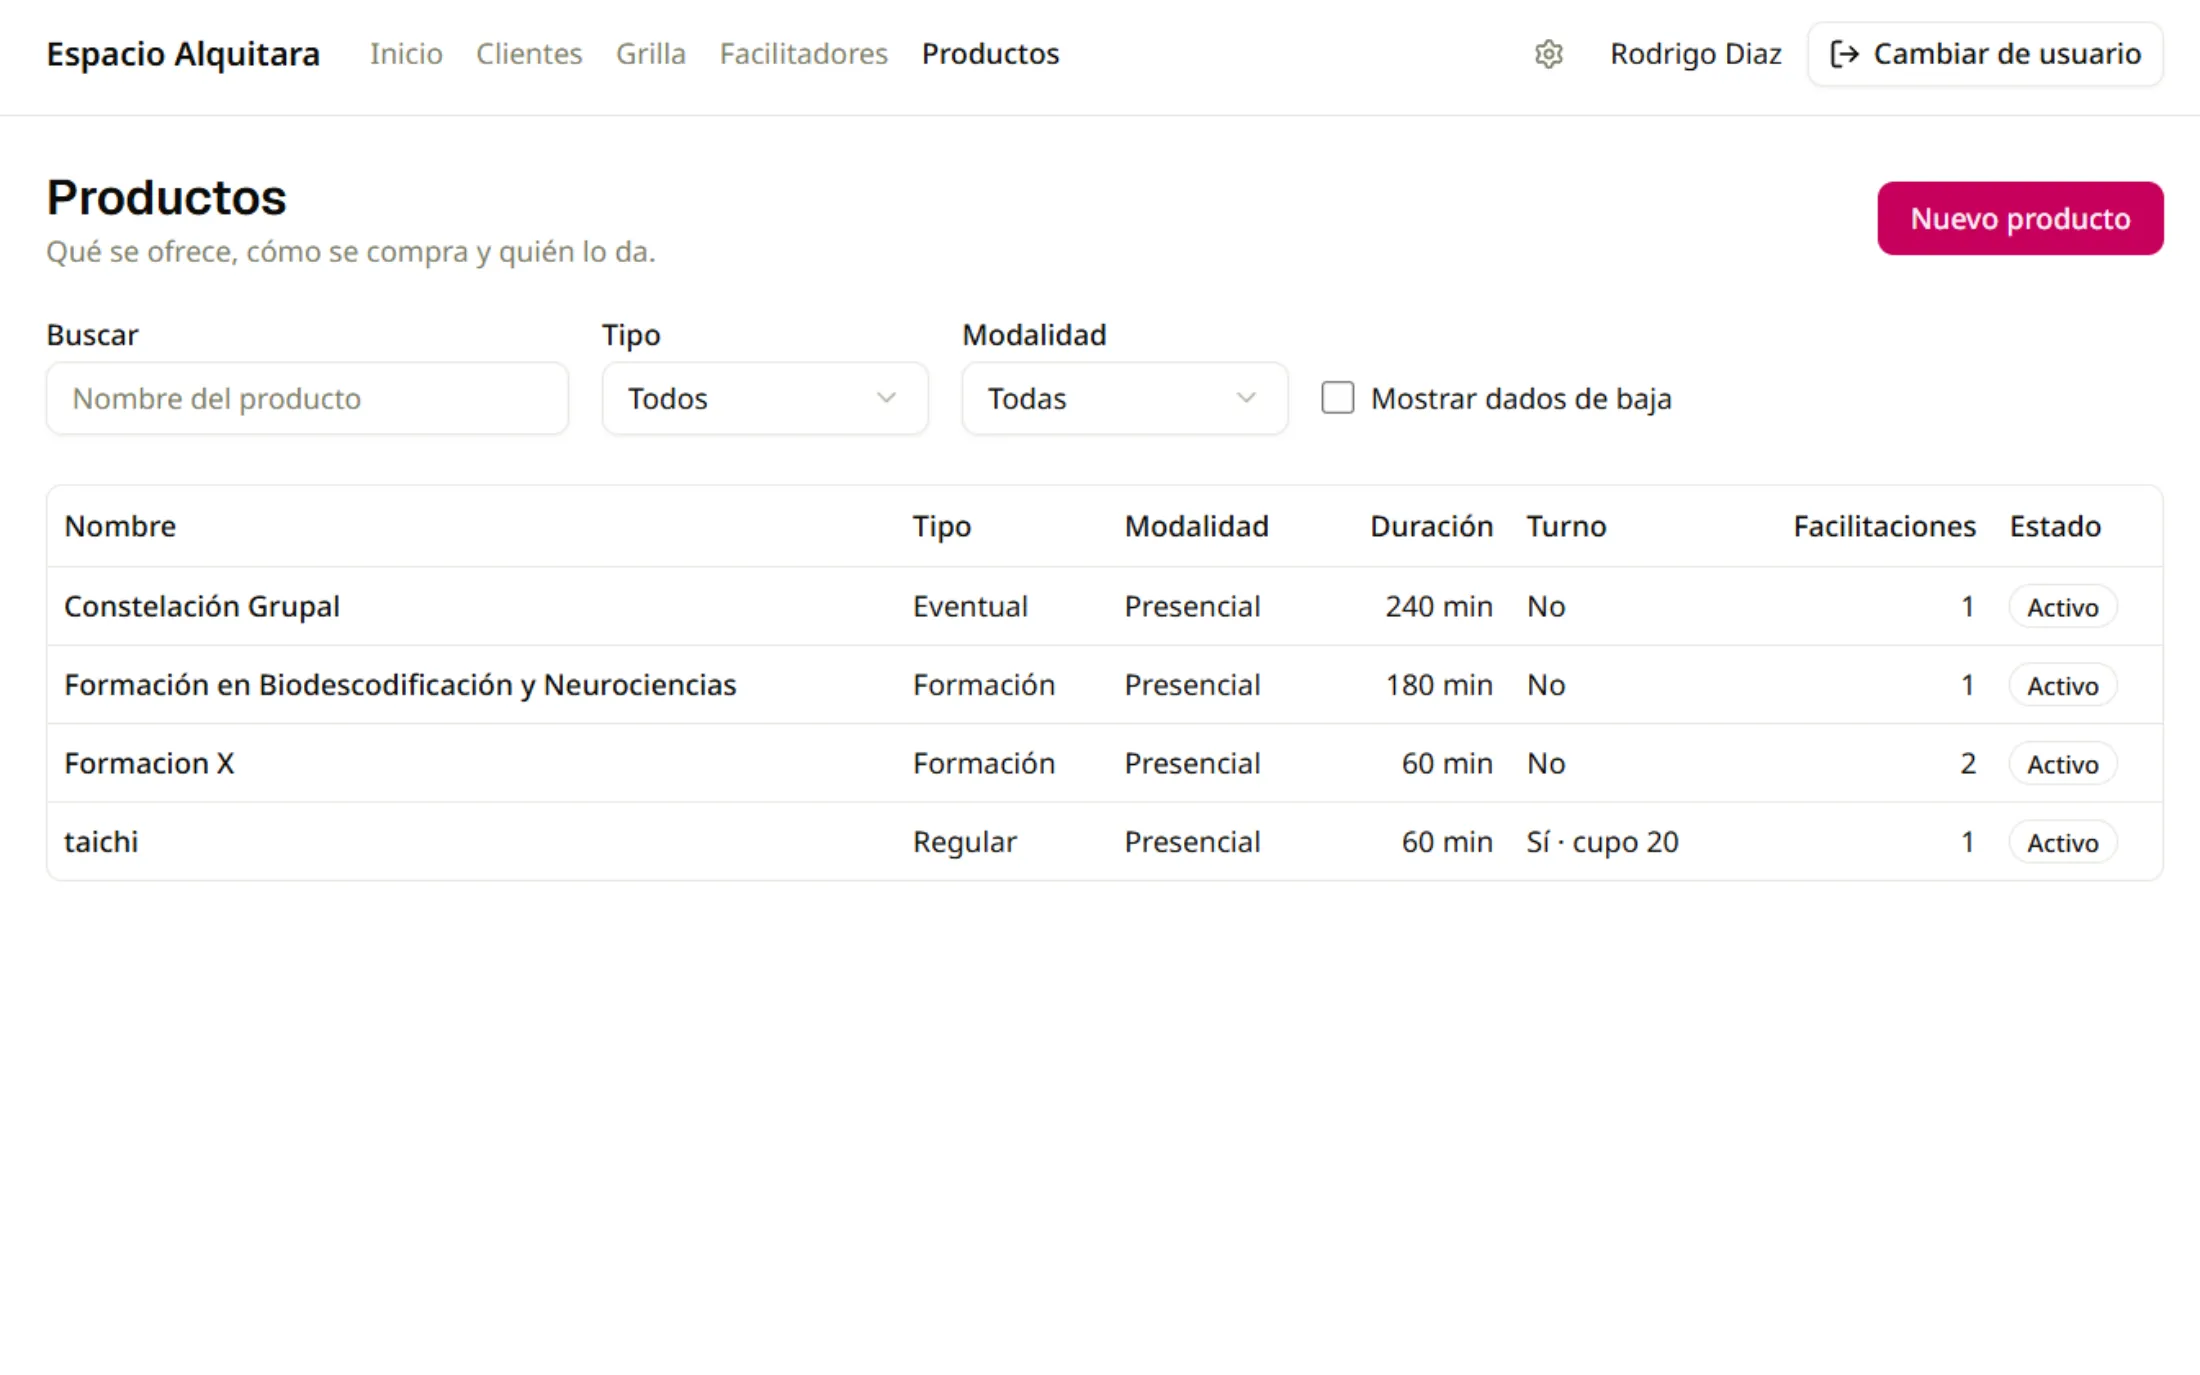Click the Regular type cell

tap(964, 842)
